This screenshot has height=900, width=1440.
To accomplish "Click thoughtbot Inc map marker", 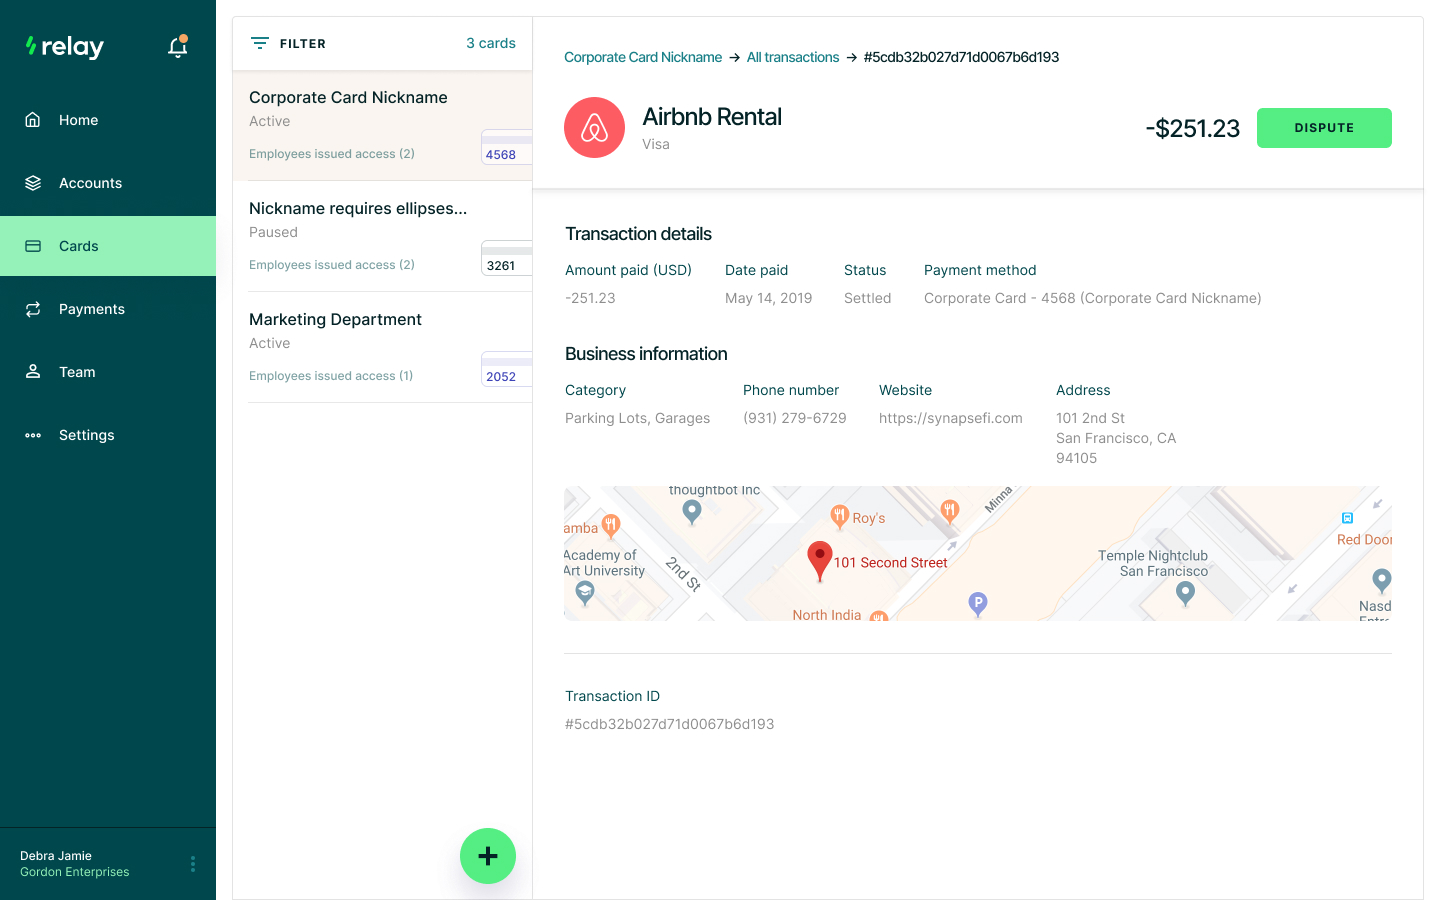I will tap(692, 512).
